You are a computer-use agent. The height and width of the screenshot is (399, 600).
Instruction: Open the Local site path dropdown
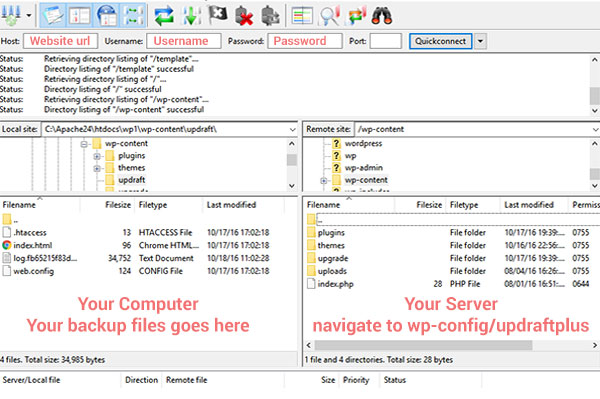(x=292, y=130)
